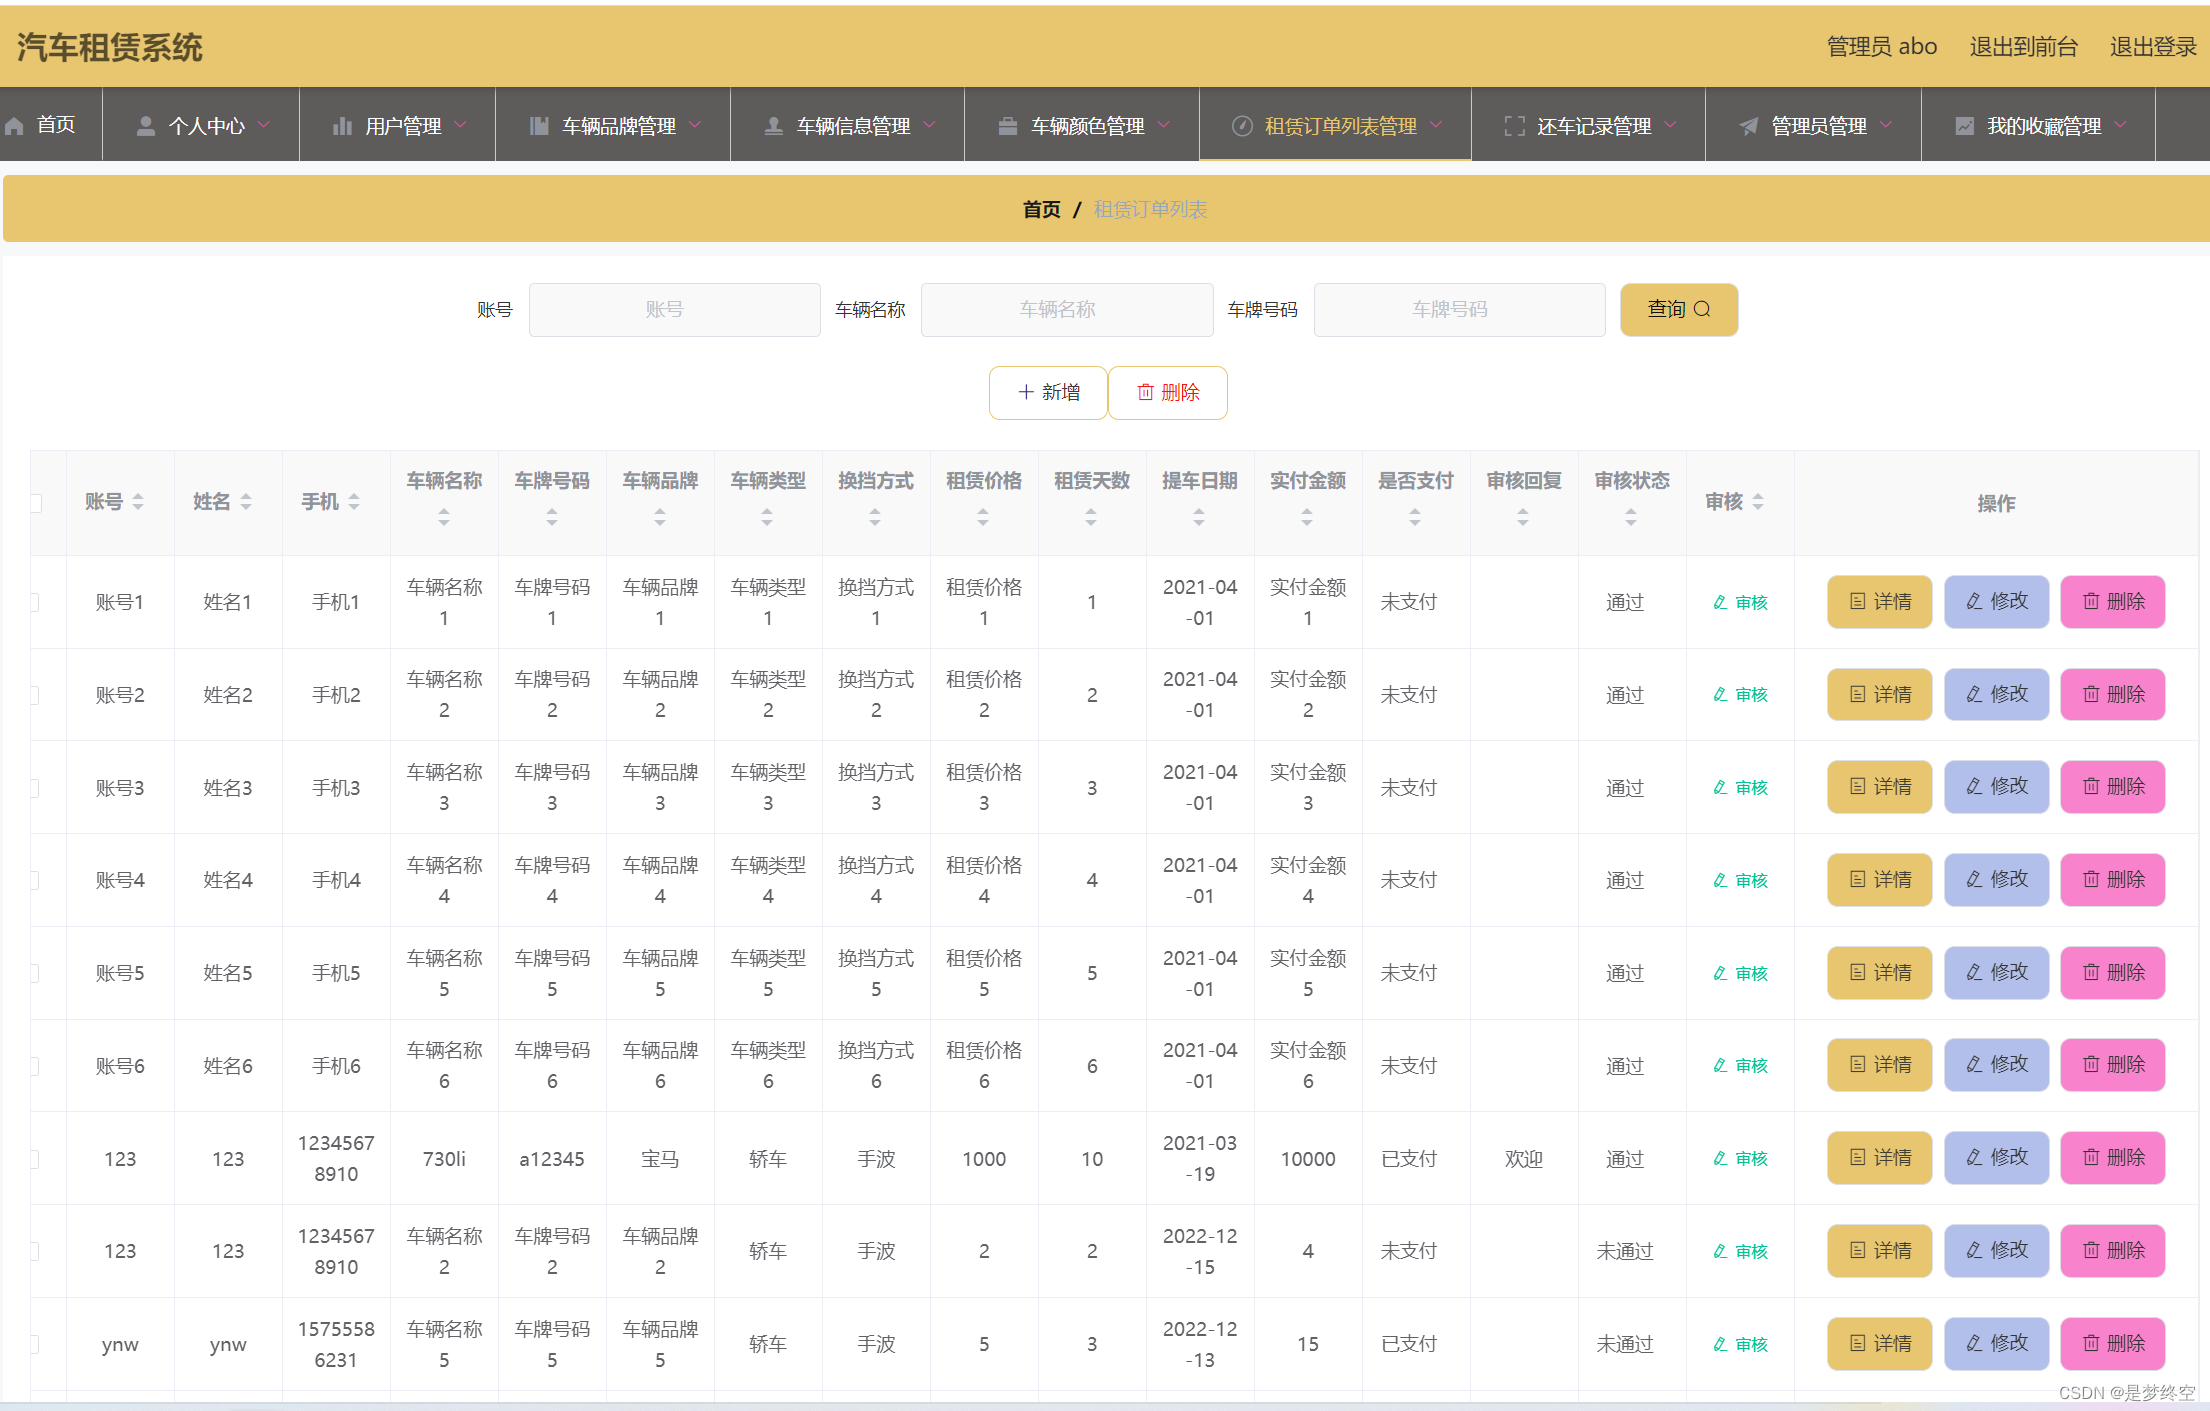
Task: Click the plus icon on 新增 button
Action: coord(1025,392)
